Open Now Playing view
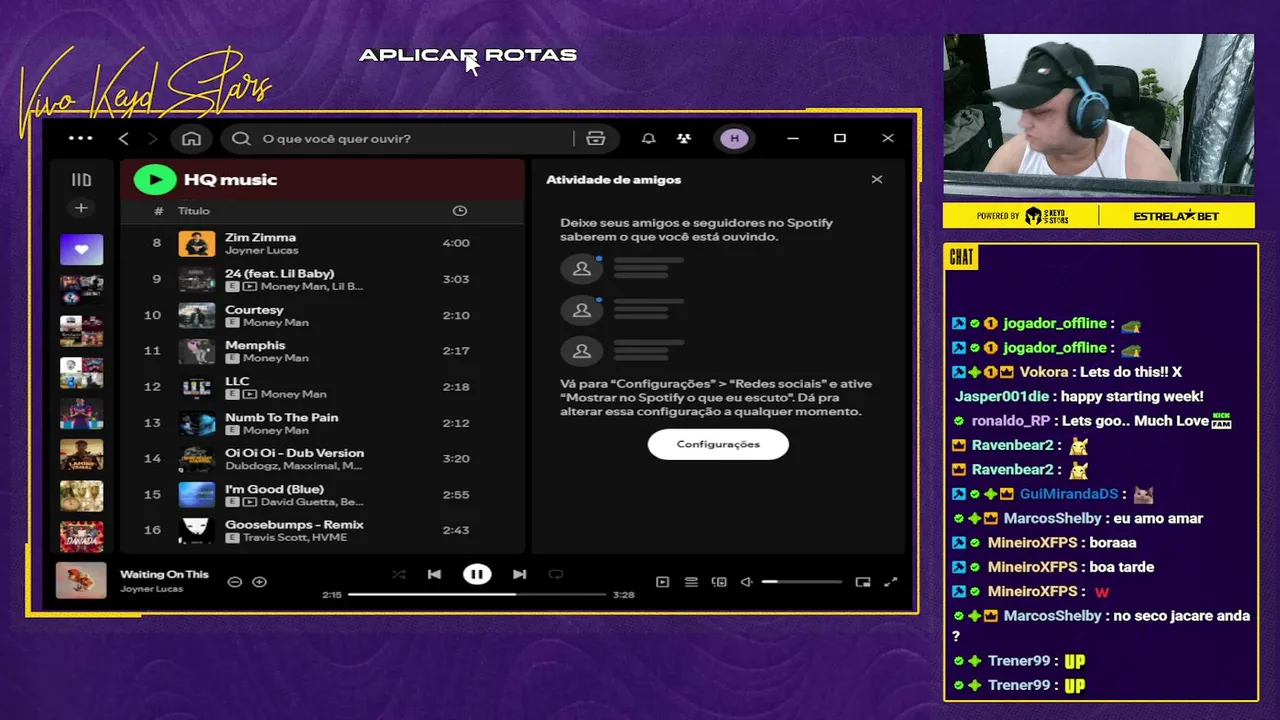 [x=662, y=582]
